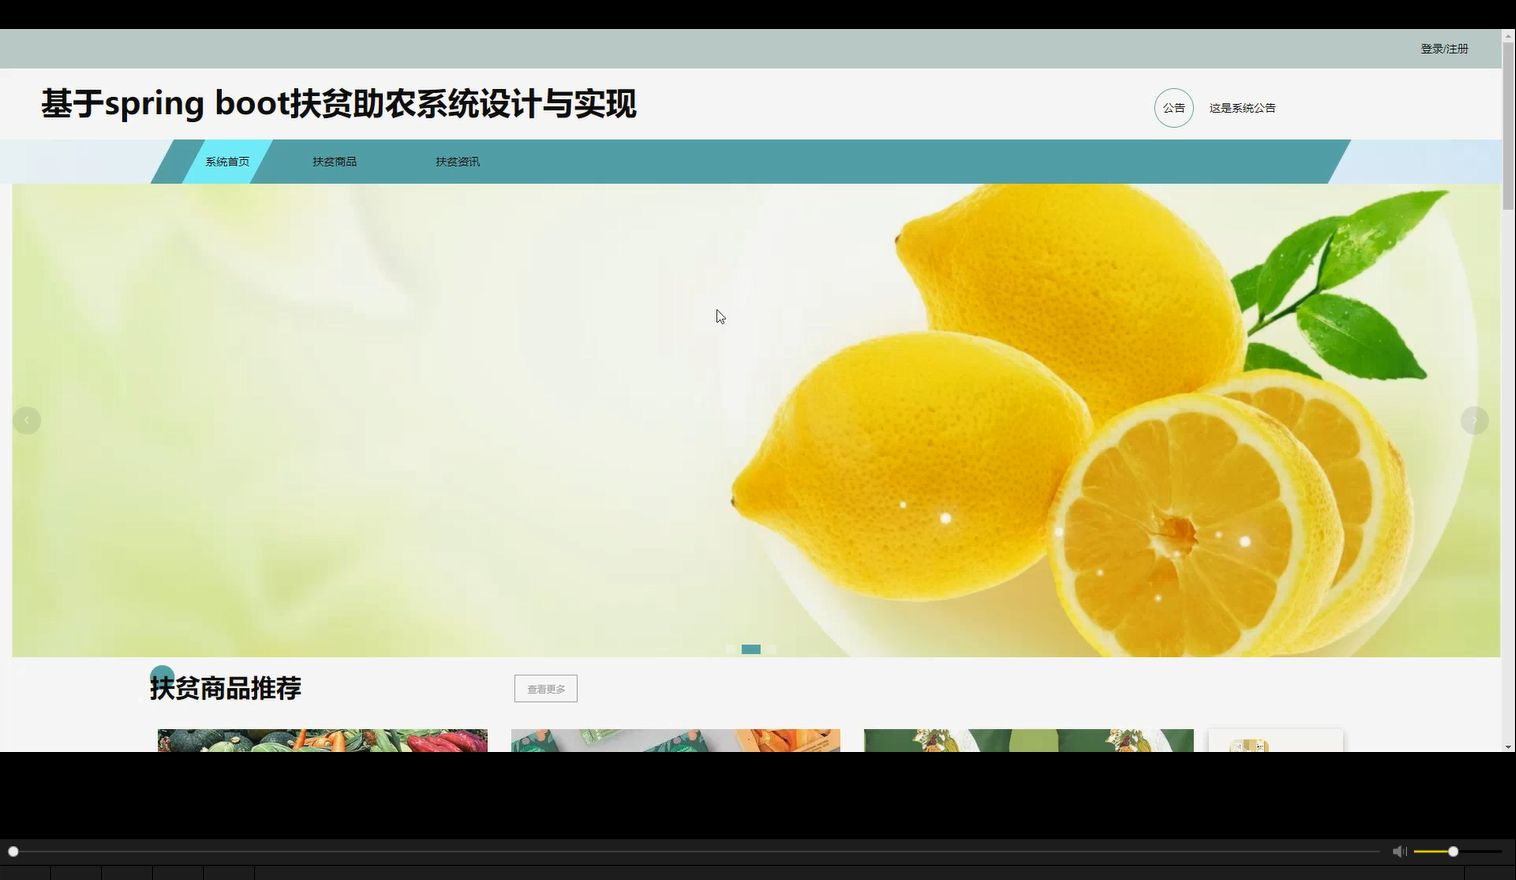Image resolution: width=1516 pixels, height=880 pixels.
Task: Switch to the 扶贫商品 tab
Action: tap(334, 161)
